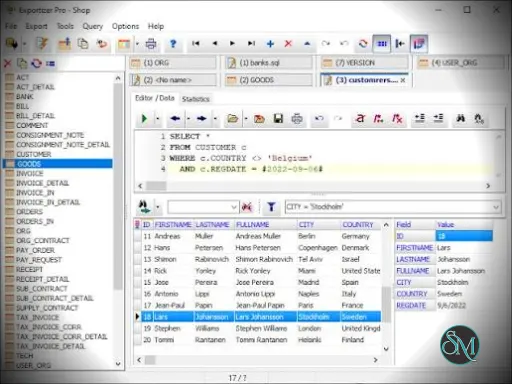
Task: Open the filter expression dropdown showing CITY = 'Stockholm'
Action: coord(496,207)
